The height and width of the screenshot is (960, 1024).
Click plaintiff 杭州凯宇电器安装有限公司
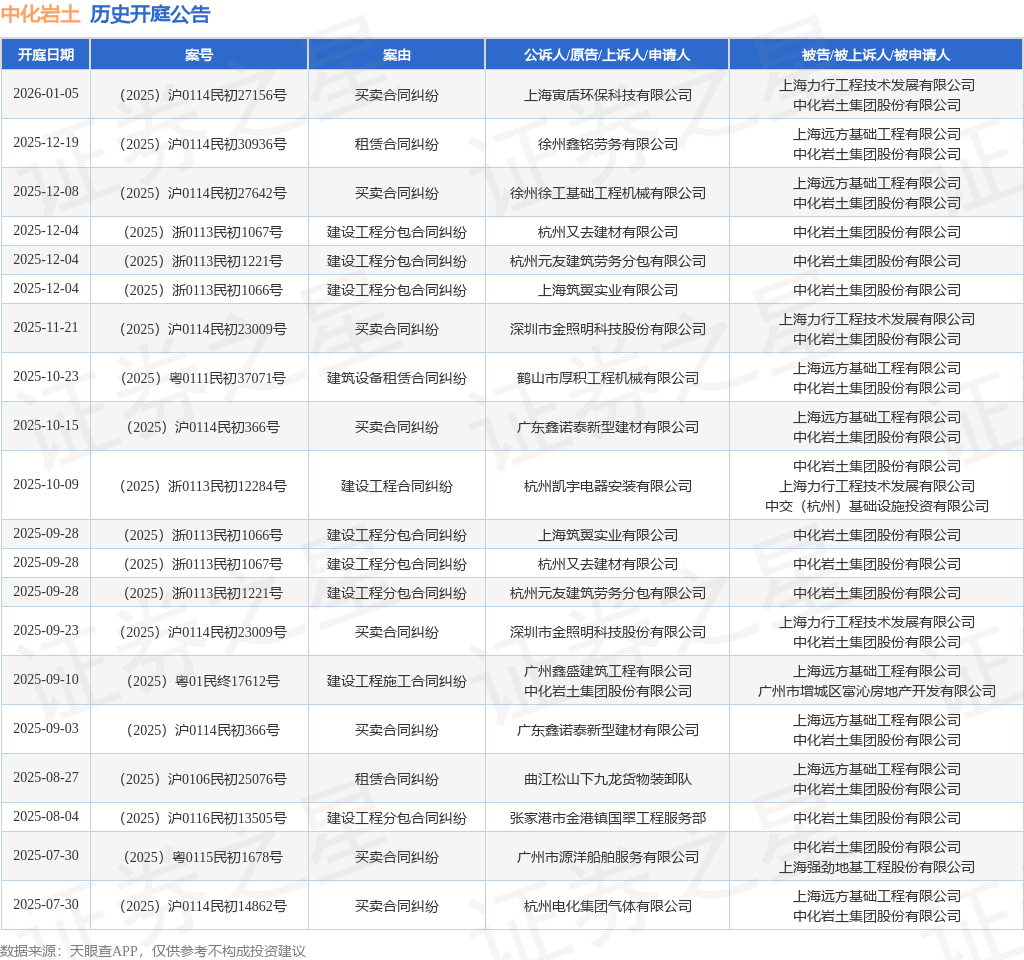click(607, 486)
